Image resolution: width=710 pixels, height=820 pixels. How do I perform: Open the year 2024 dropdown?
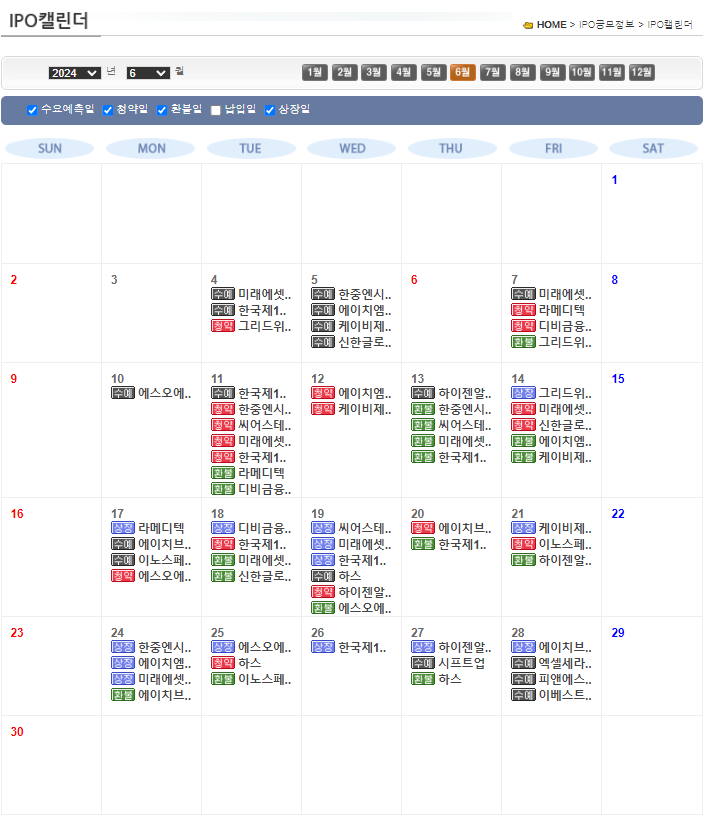(74, 73)
